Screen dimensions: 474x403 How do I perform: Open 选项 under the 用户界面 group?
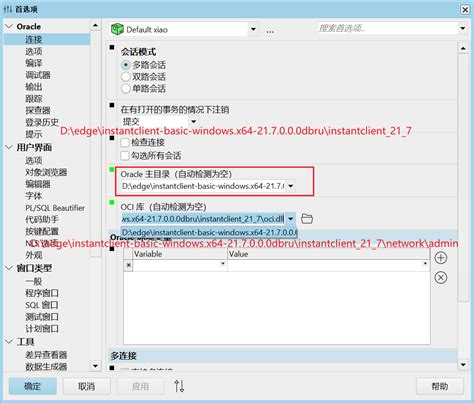click(34, 160)
